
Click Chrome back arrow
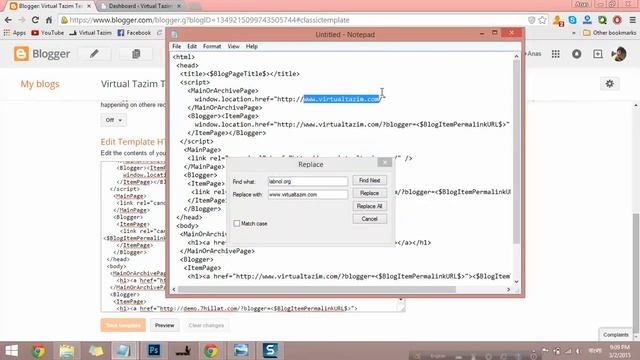[x=8, y=20]
